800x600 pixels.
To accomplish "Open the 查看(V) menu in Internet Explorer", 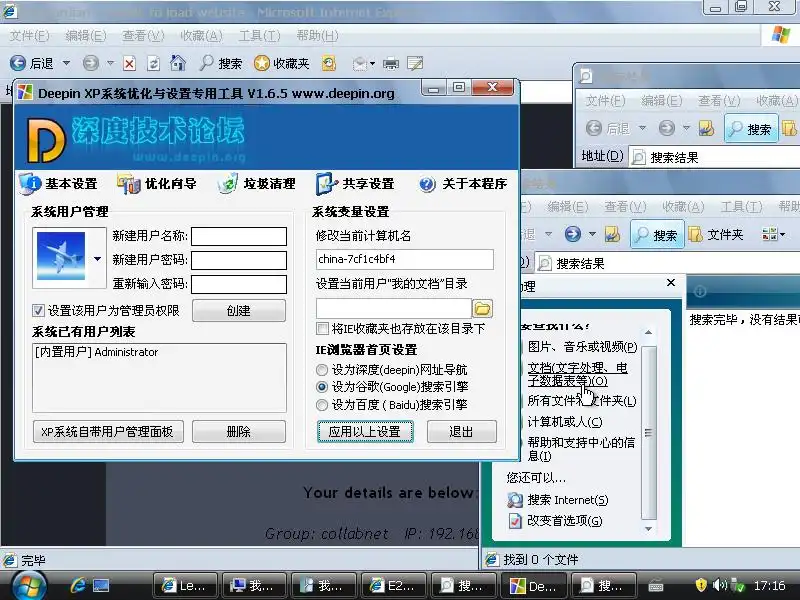I will point(143,36).
